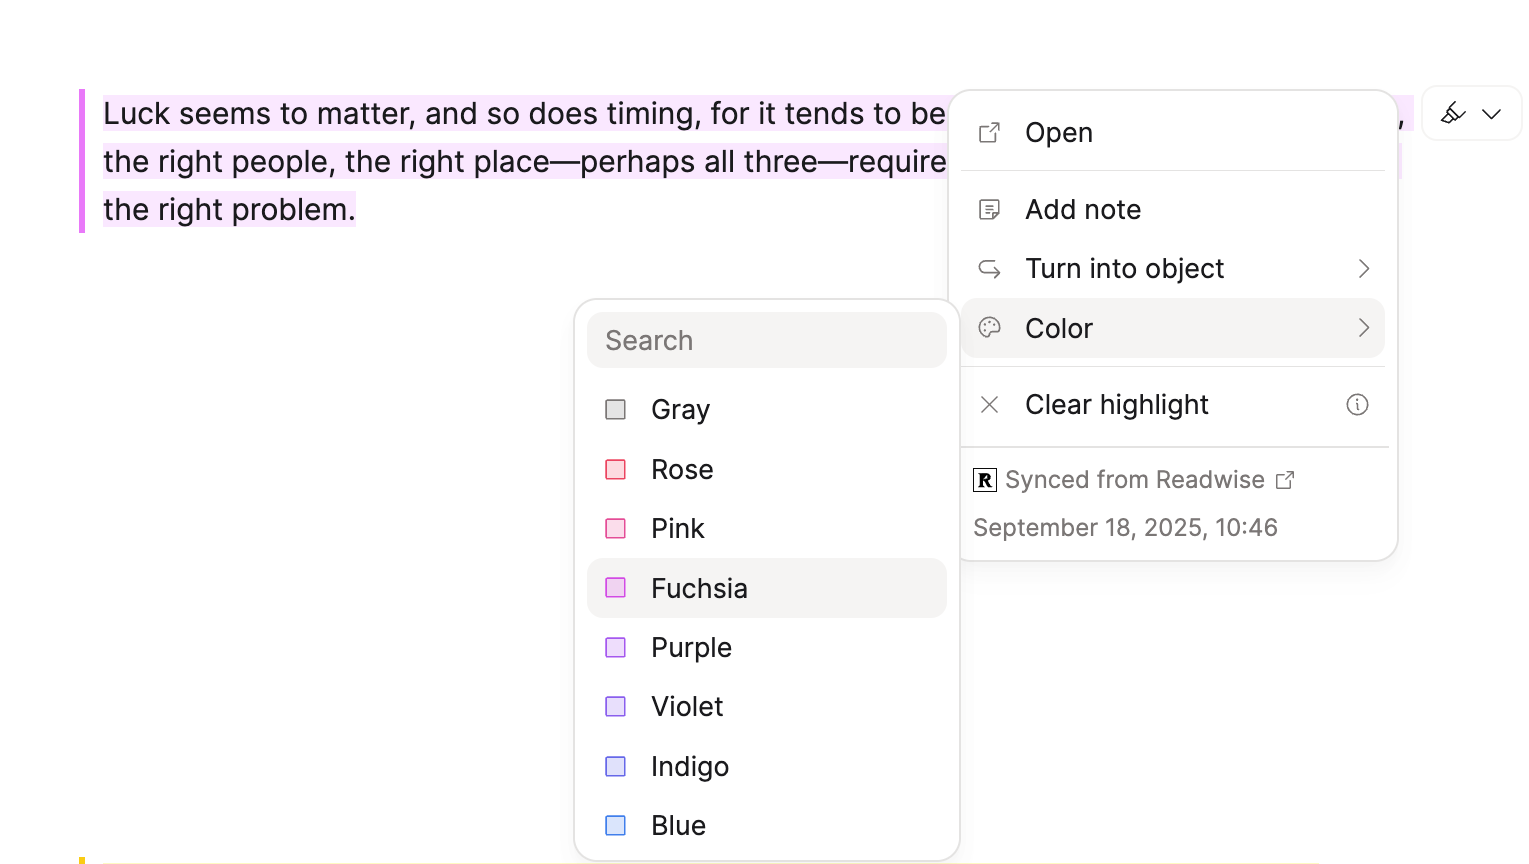1529x864 pixels.
Task: Expand the highlighter dropdown chevron
Action: point(1491,114)
